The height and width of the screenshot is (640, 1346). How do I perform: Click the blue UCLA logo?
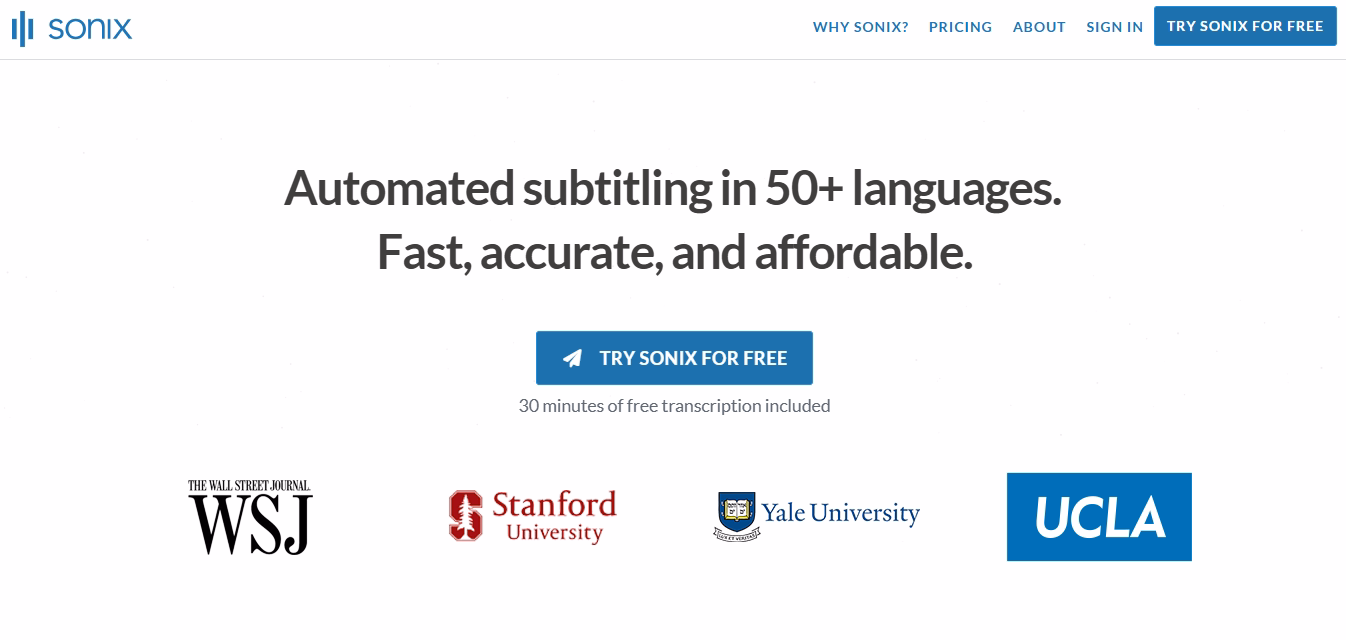pyautogui.click(x=1099, y=517)
